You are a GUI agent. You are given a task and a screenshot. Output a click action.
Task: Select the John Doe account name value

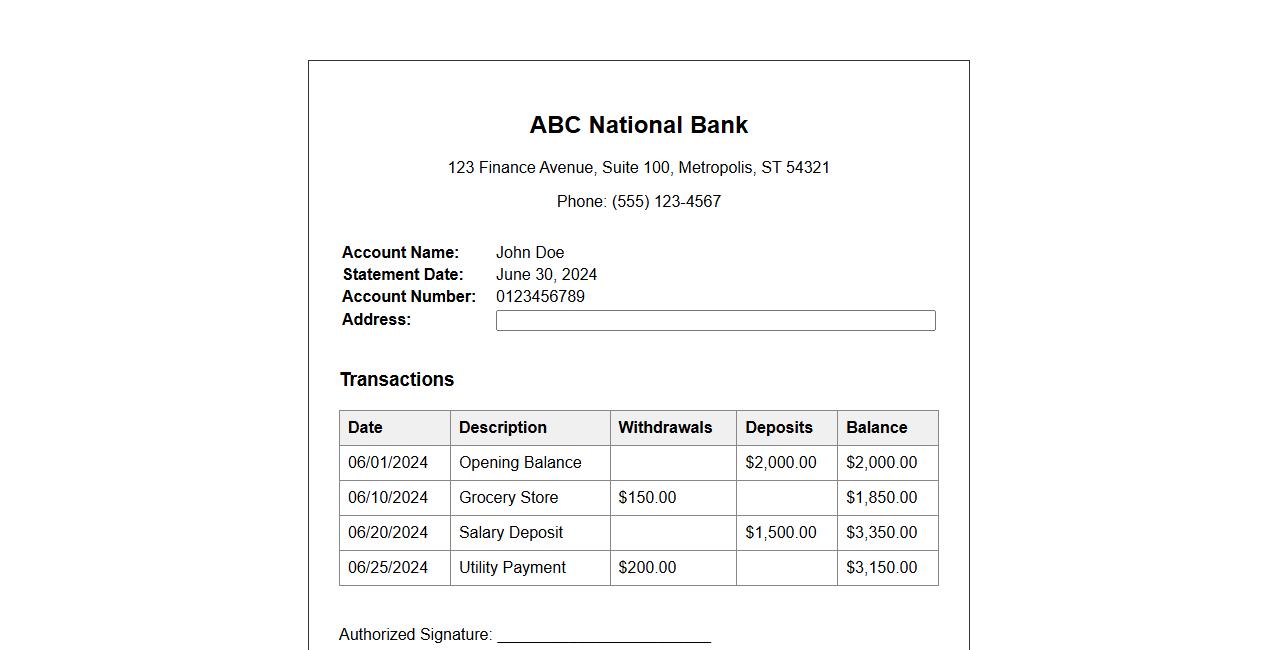coord(530,252)
